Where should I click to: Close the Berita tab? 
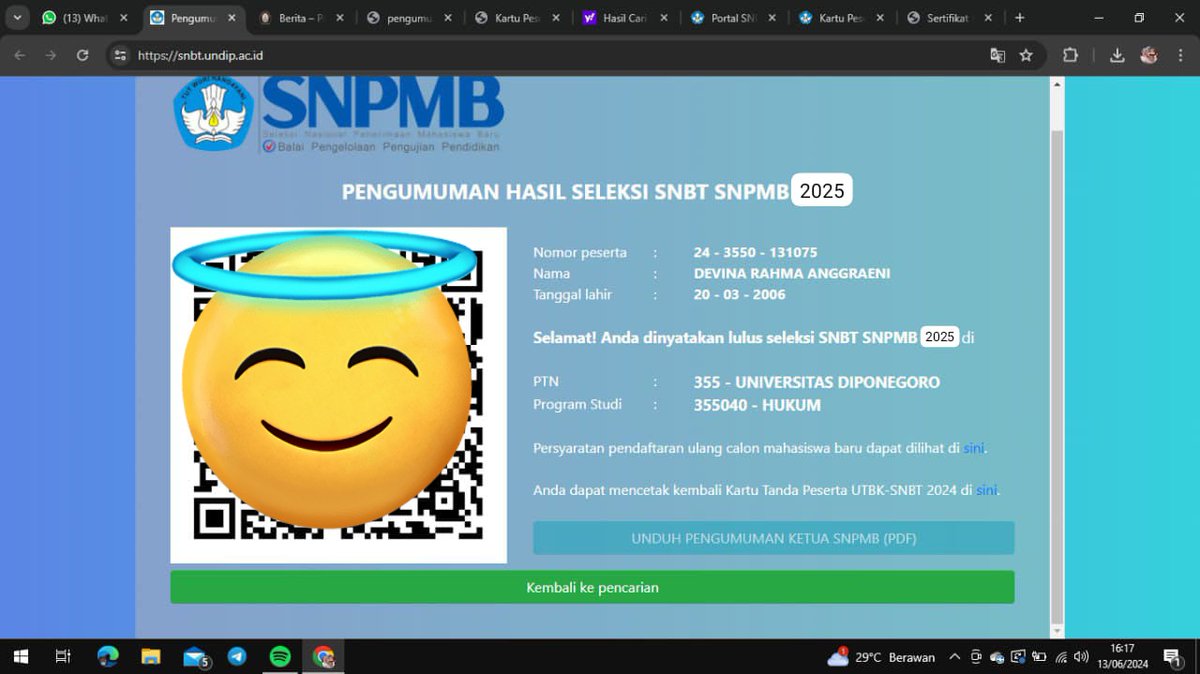pyautogui.click(x=339, y=18)
